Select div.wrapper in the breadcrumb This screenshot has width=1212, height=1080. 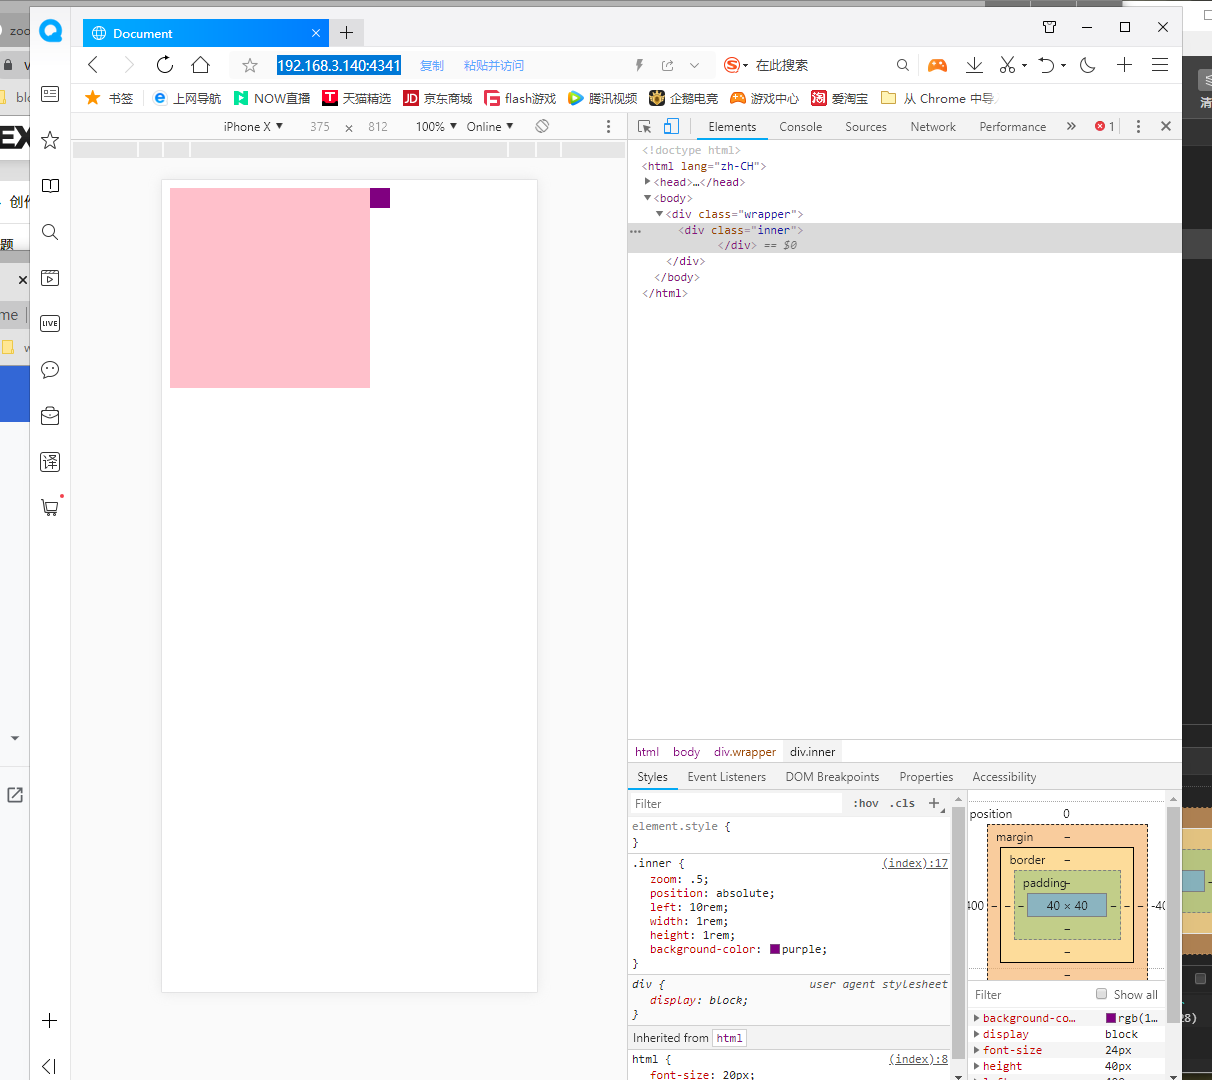[x=745, y=752]
